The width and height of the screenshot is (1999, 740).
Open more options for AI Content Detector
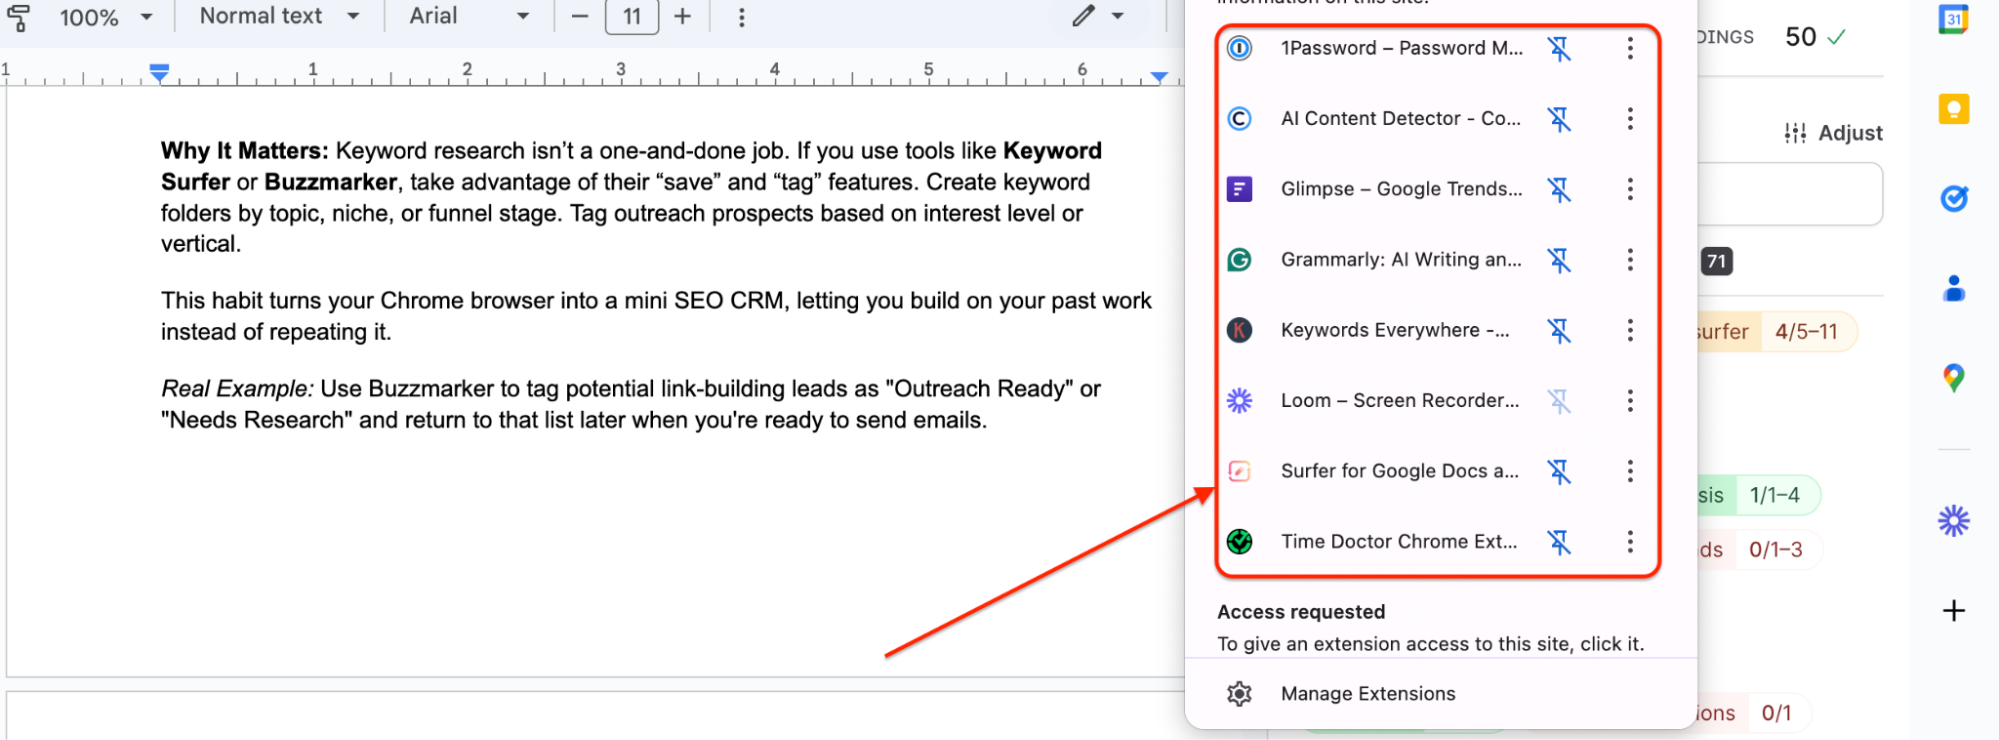point(1630,119)
